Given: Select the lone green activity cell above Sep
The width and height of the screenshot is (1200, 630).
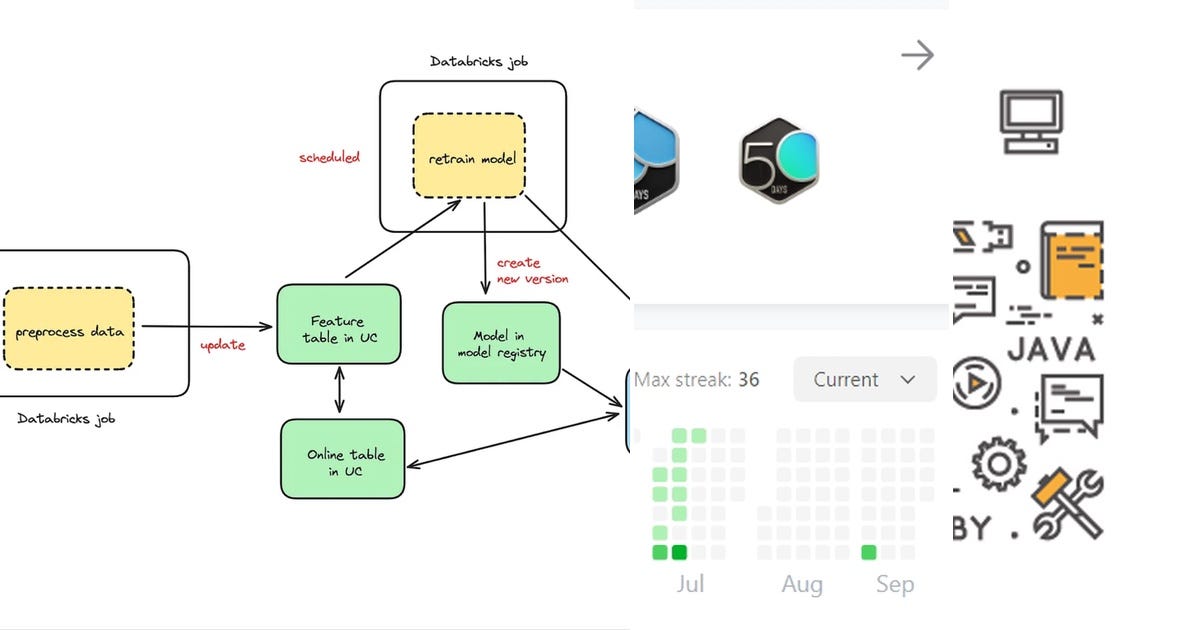Looking at the screenshot, I should tap(868, 552).
